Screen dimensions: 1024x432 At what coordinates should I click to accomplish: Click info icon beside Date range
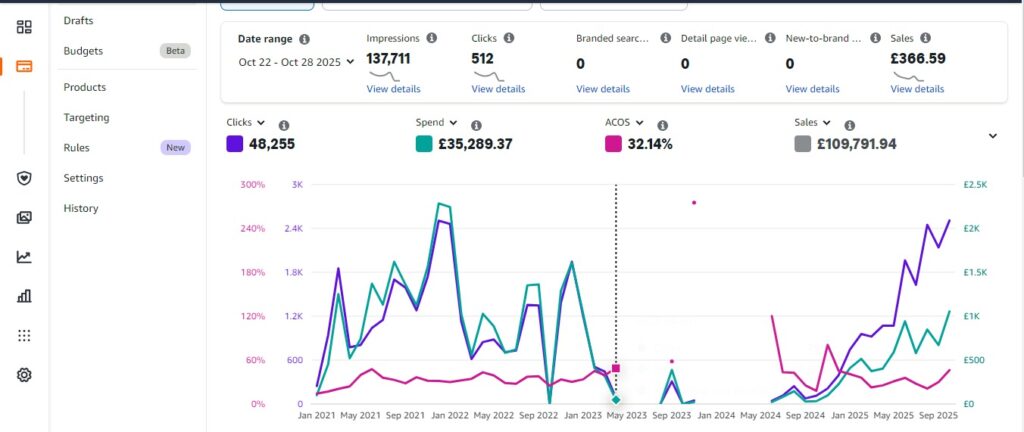point(304,39)
